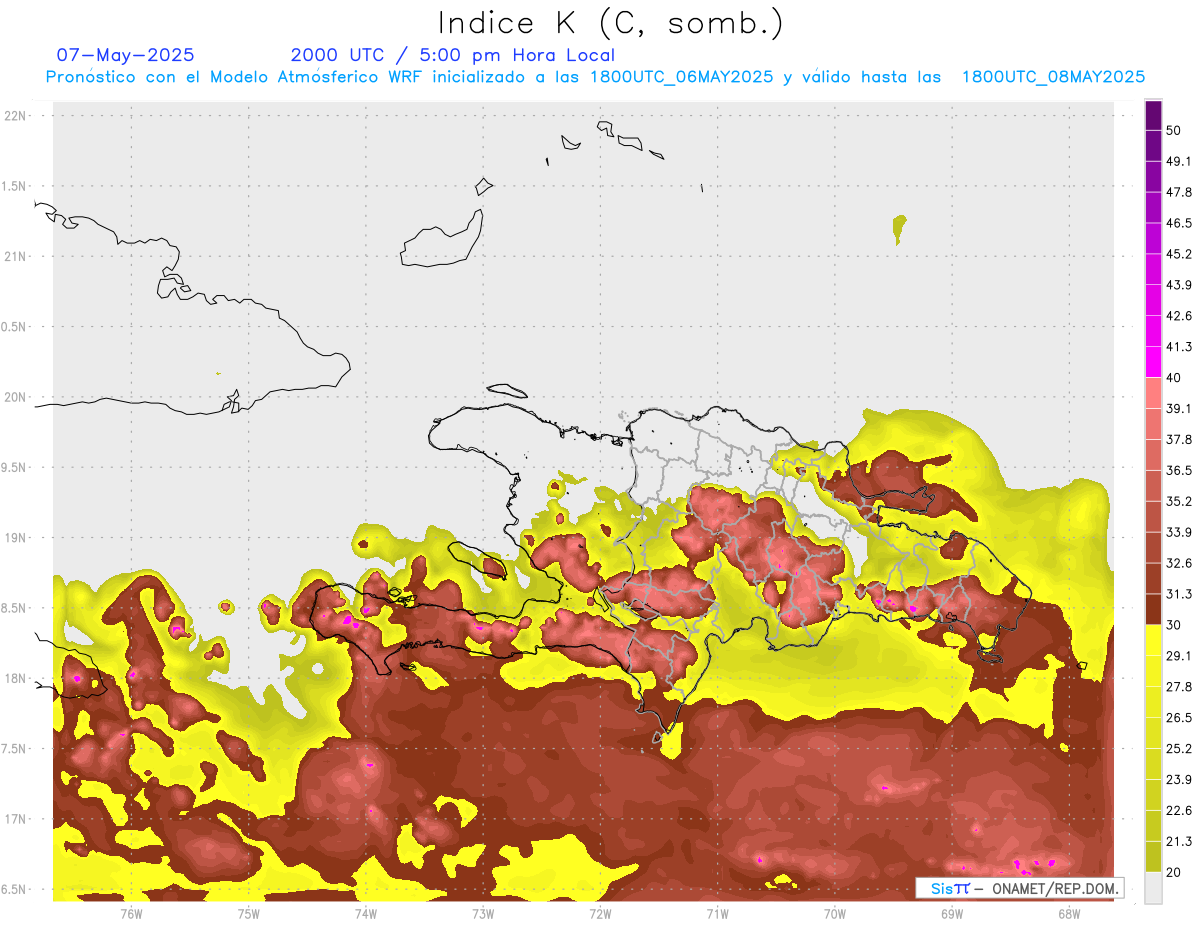Viewport: 1200px width, 927px height.
Task: Click the colorbar value "26.5"
Action: pos(1178,718)
